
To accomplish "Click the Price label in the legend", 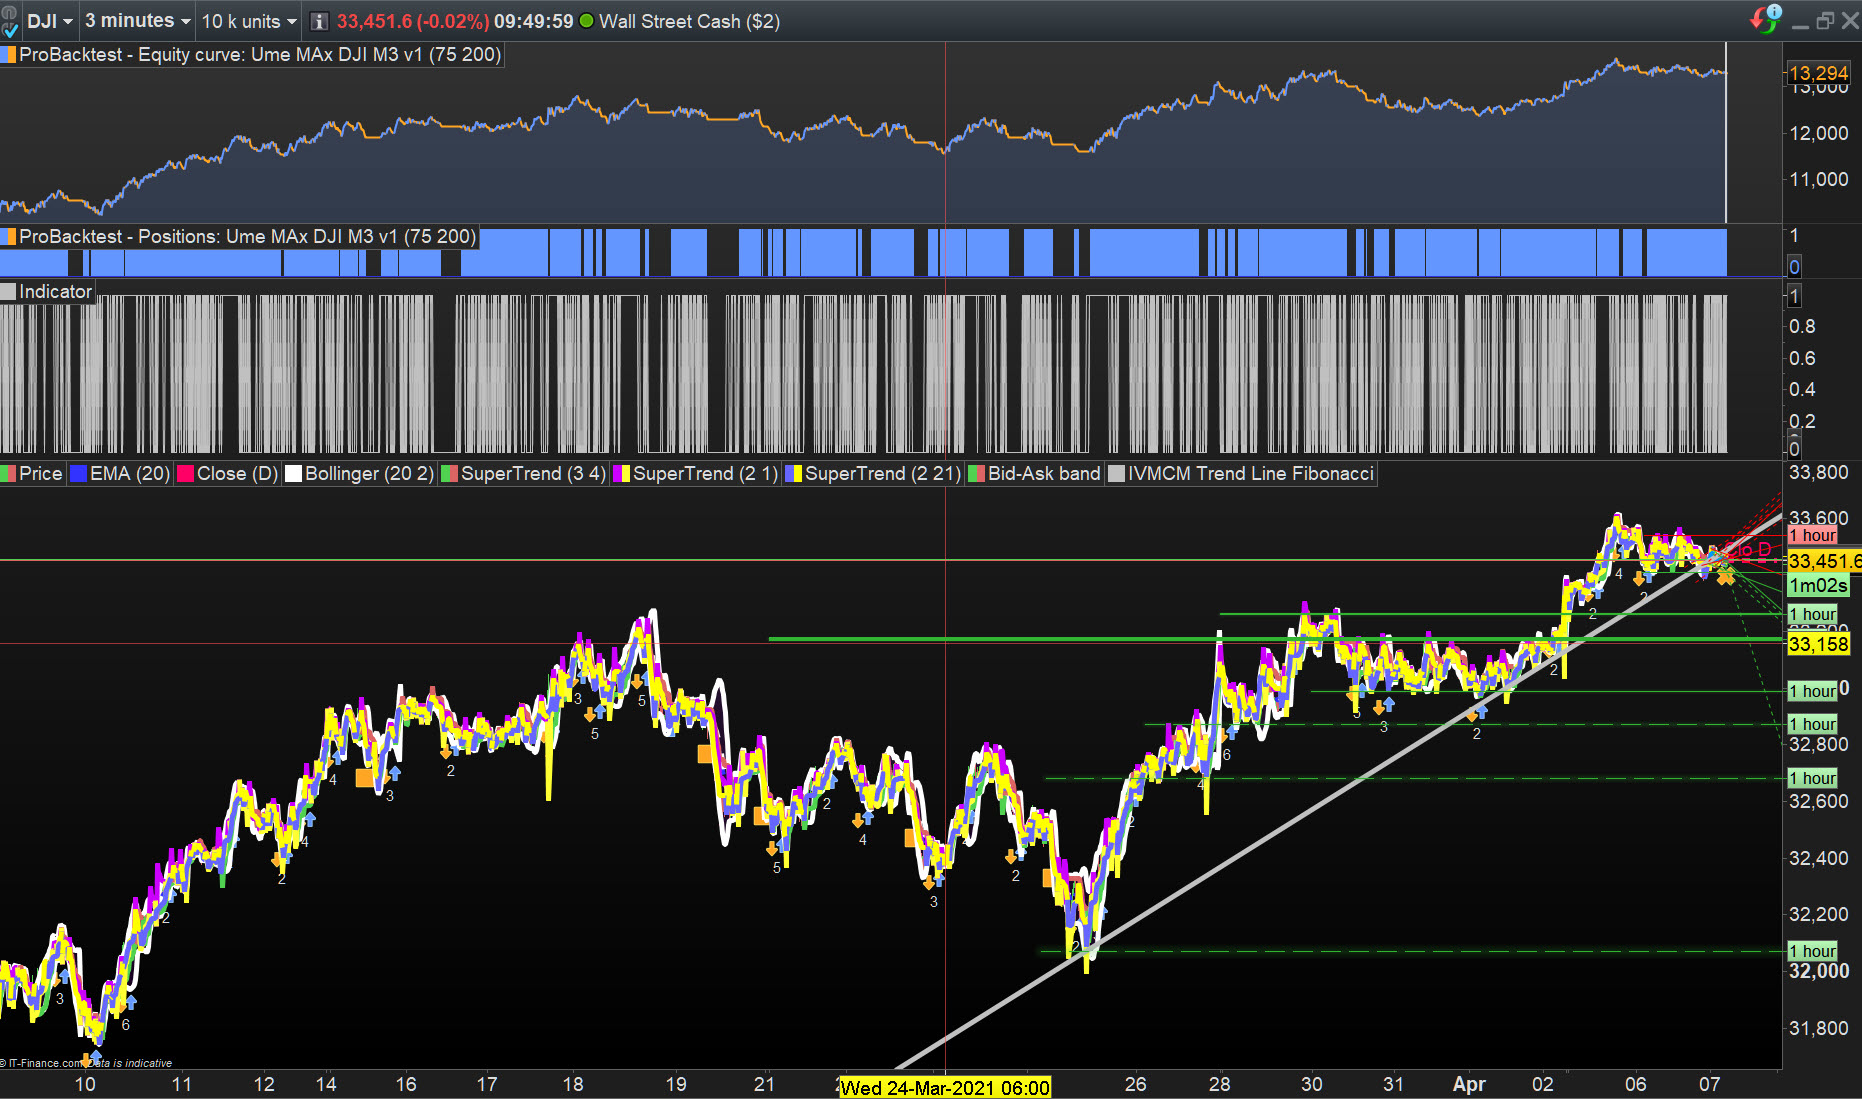I will click(x=40, y=474).
